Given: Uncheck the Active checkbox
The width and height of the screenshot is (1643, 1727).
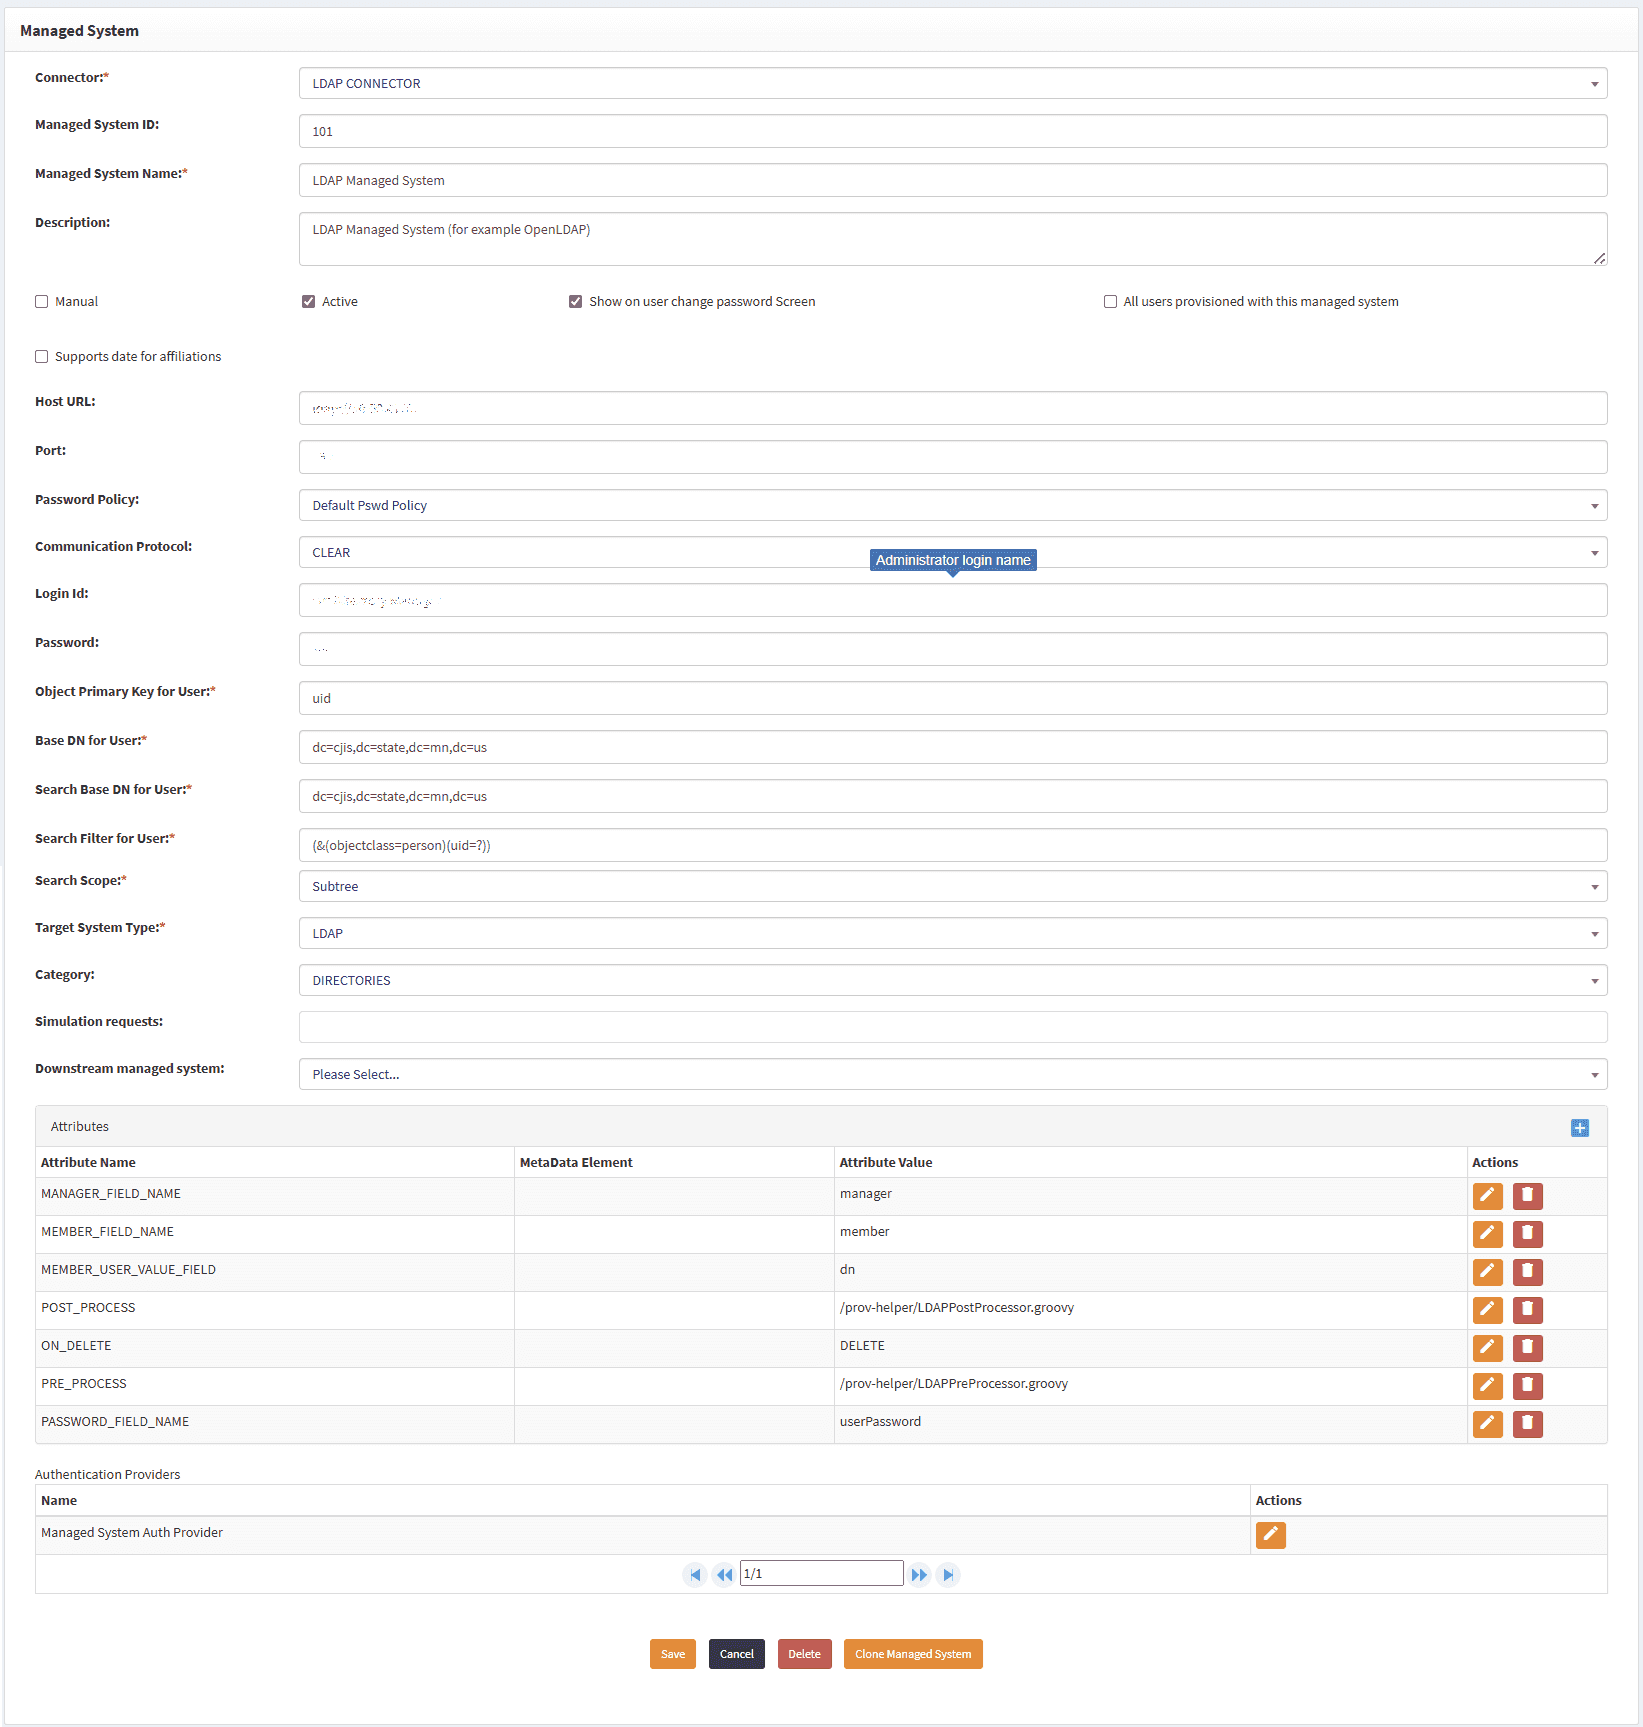Looking at the screenshot, I should click(x=309, y=302).
